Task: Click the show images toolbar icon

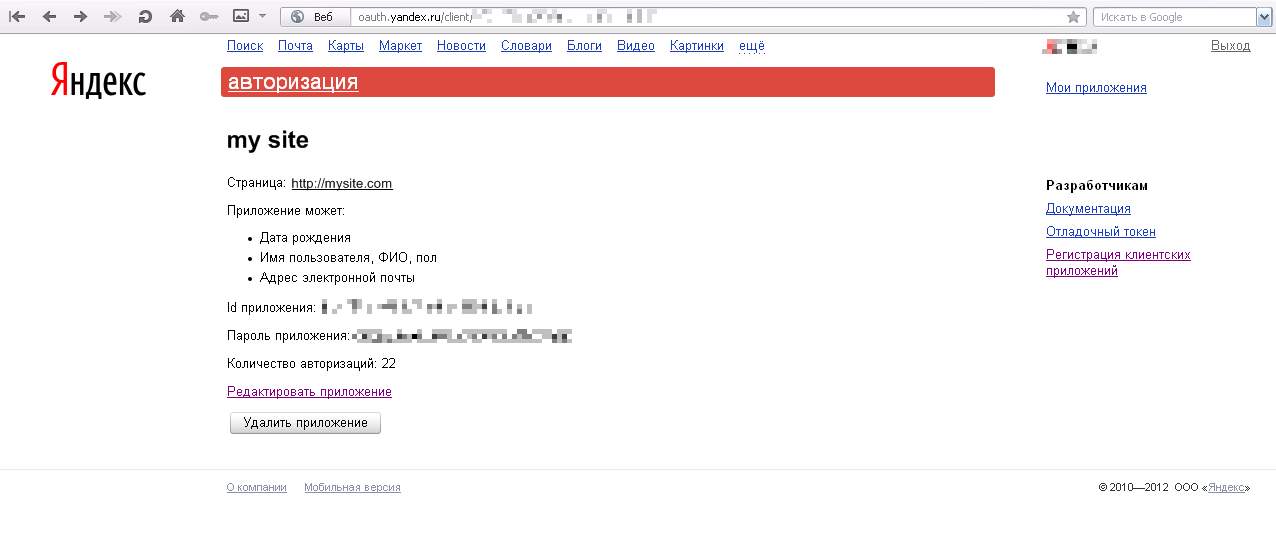Action: pos(241,16)
